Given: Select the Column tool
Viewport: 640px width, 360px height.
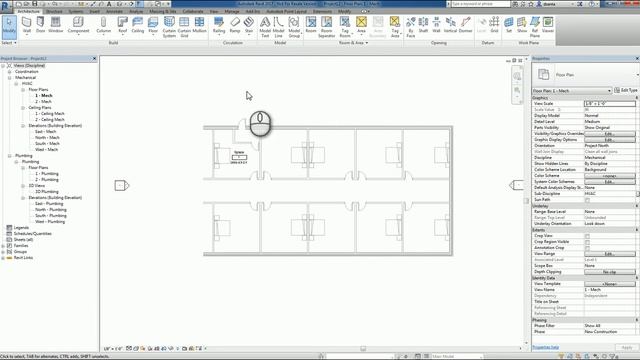Looking at the screenshot, I should tap(103, 25).
